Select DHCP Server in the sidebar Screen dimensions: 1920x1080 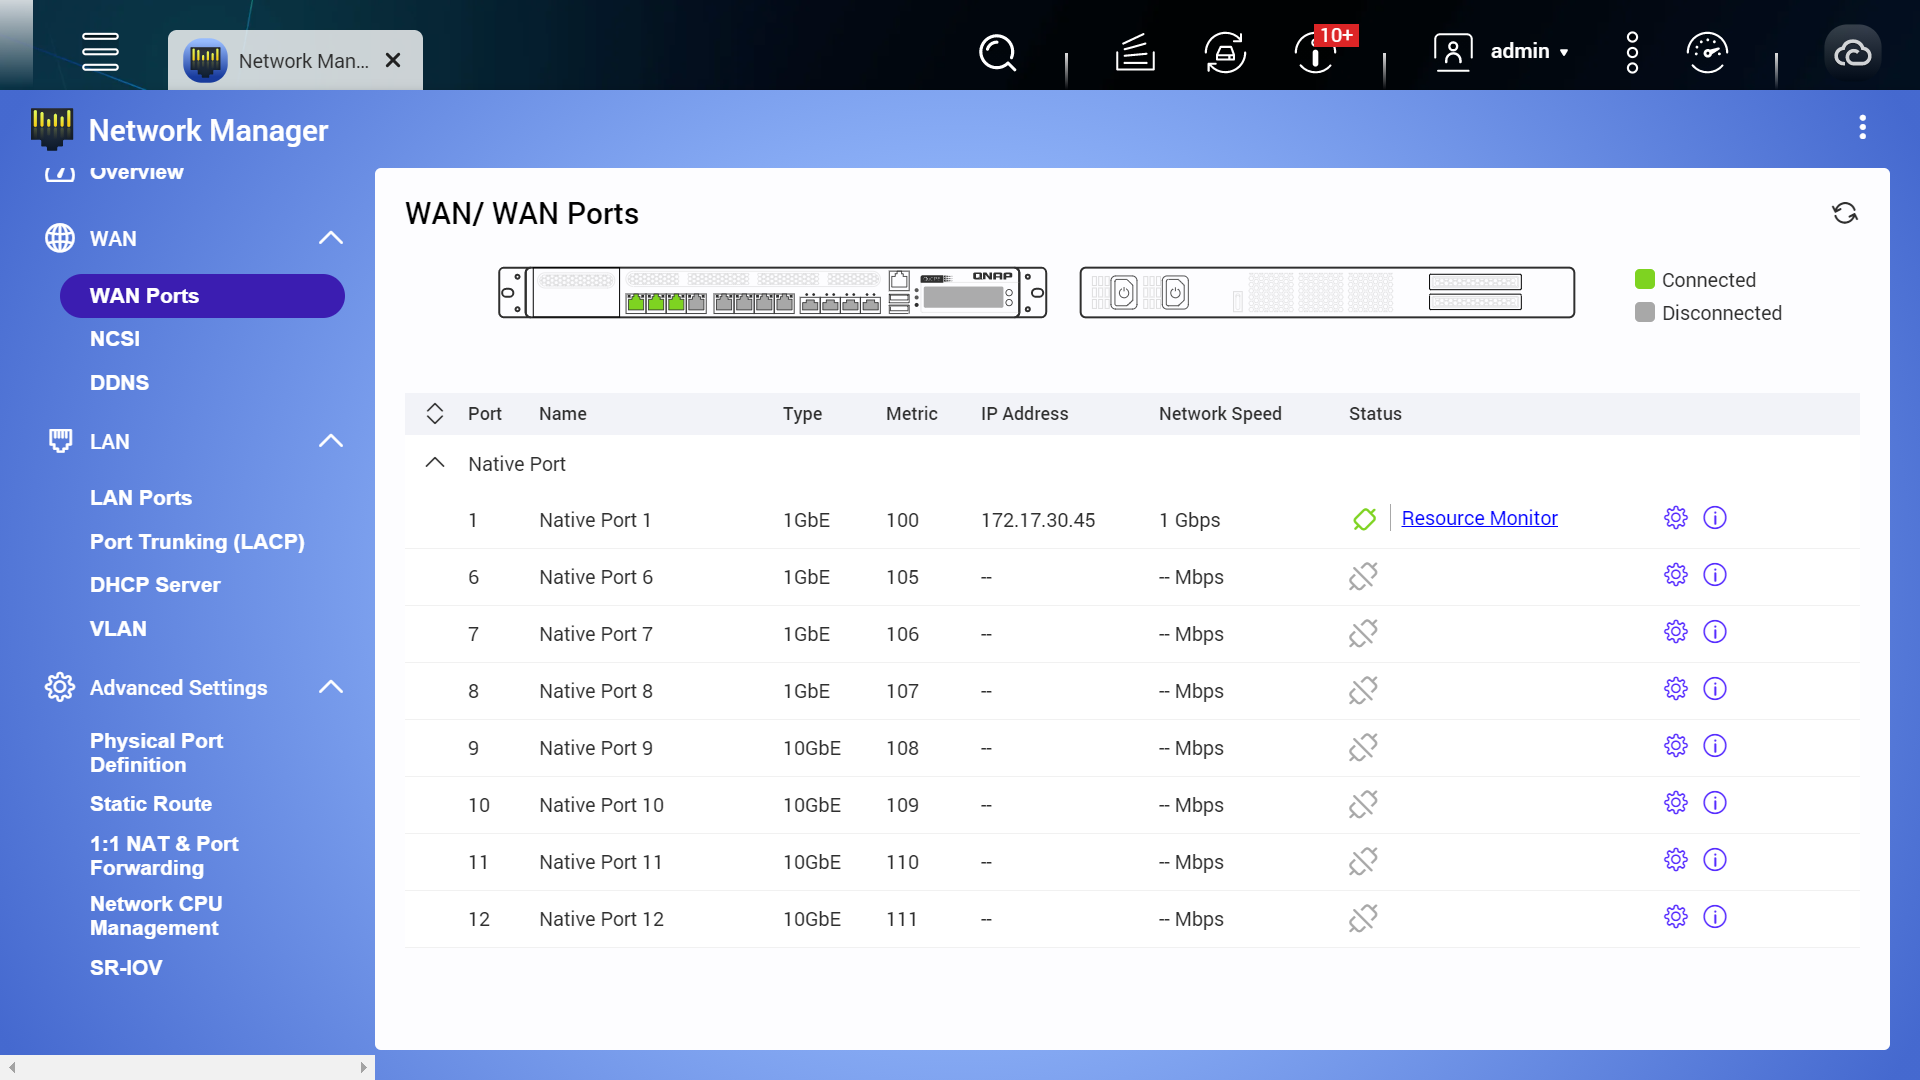(x=155, y=585)
